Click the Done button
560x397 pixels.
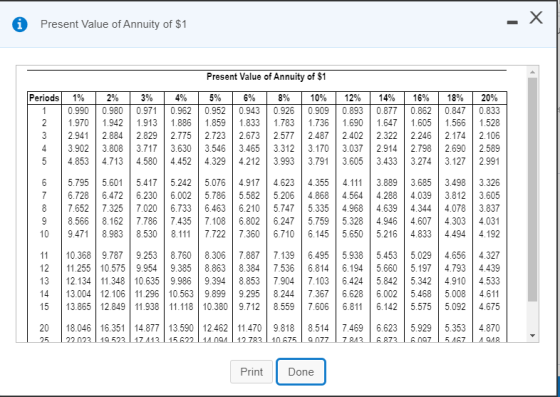tap(301, 372)
